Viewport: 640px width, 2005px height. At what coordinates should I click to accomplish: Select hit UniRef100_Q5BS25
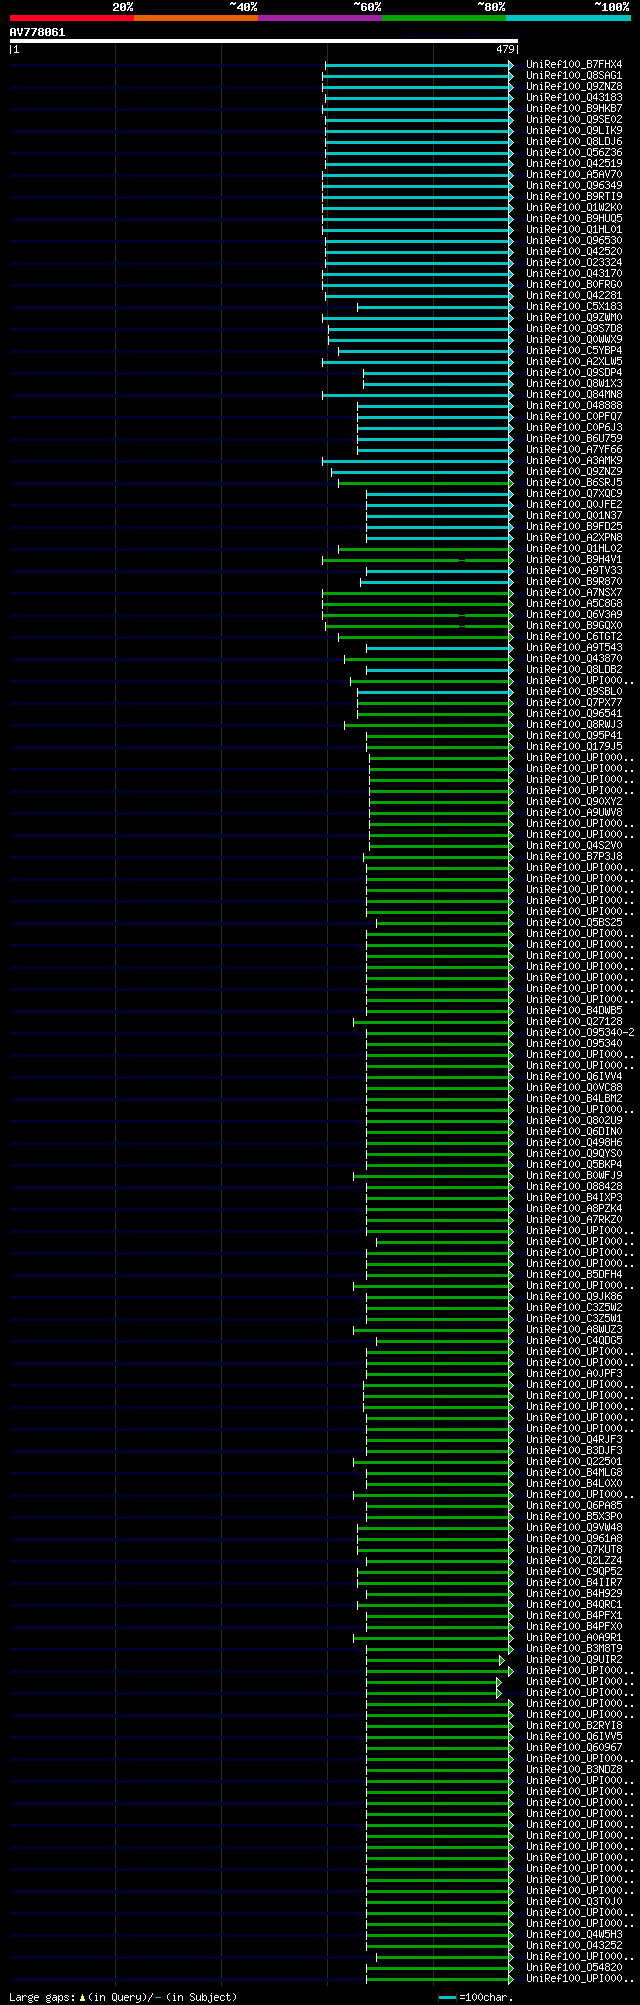574,922
